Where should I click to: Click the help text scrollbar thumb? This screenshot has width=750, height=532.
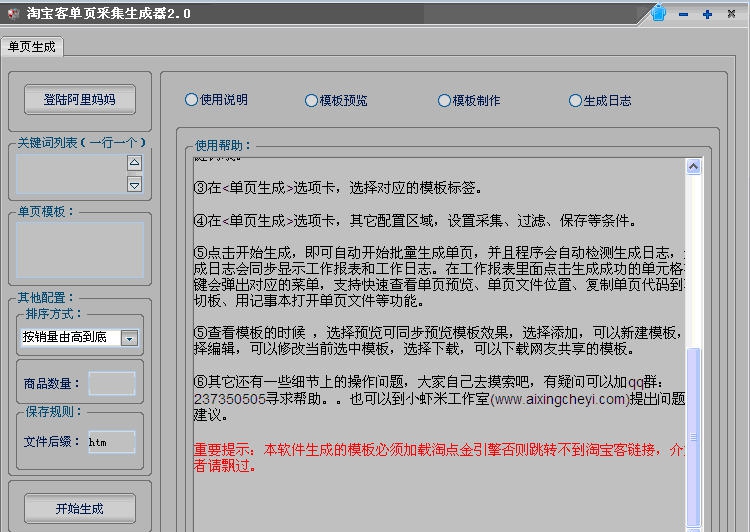point(694,437)
